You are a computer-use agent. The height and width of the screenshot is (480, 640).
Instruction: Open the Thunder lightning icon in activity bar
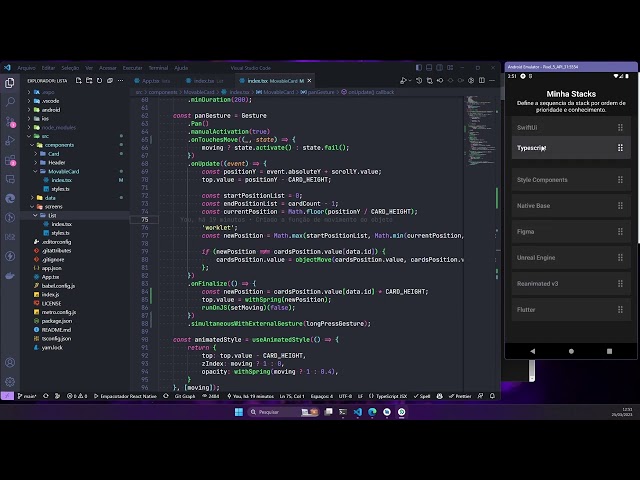[10, 256]
